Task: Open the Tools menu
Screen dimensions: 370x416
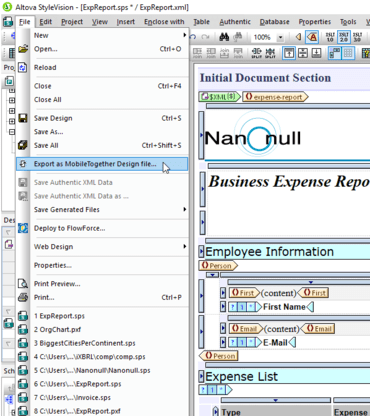Action: tap(348, 22)
